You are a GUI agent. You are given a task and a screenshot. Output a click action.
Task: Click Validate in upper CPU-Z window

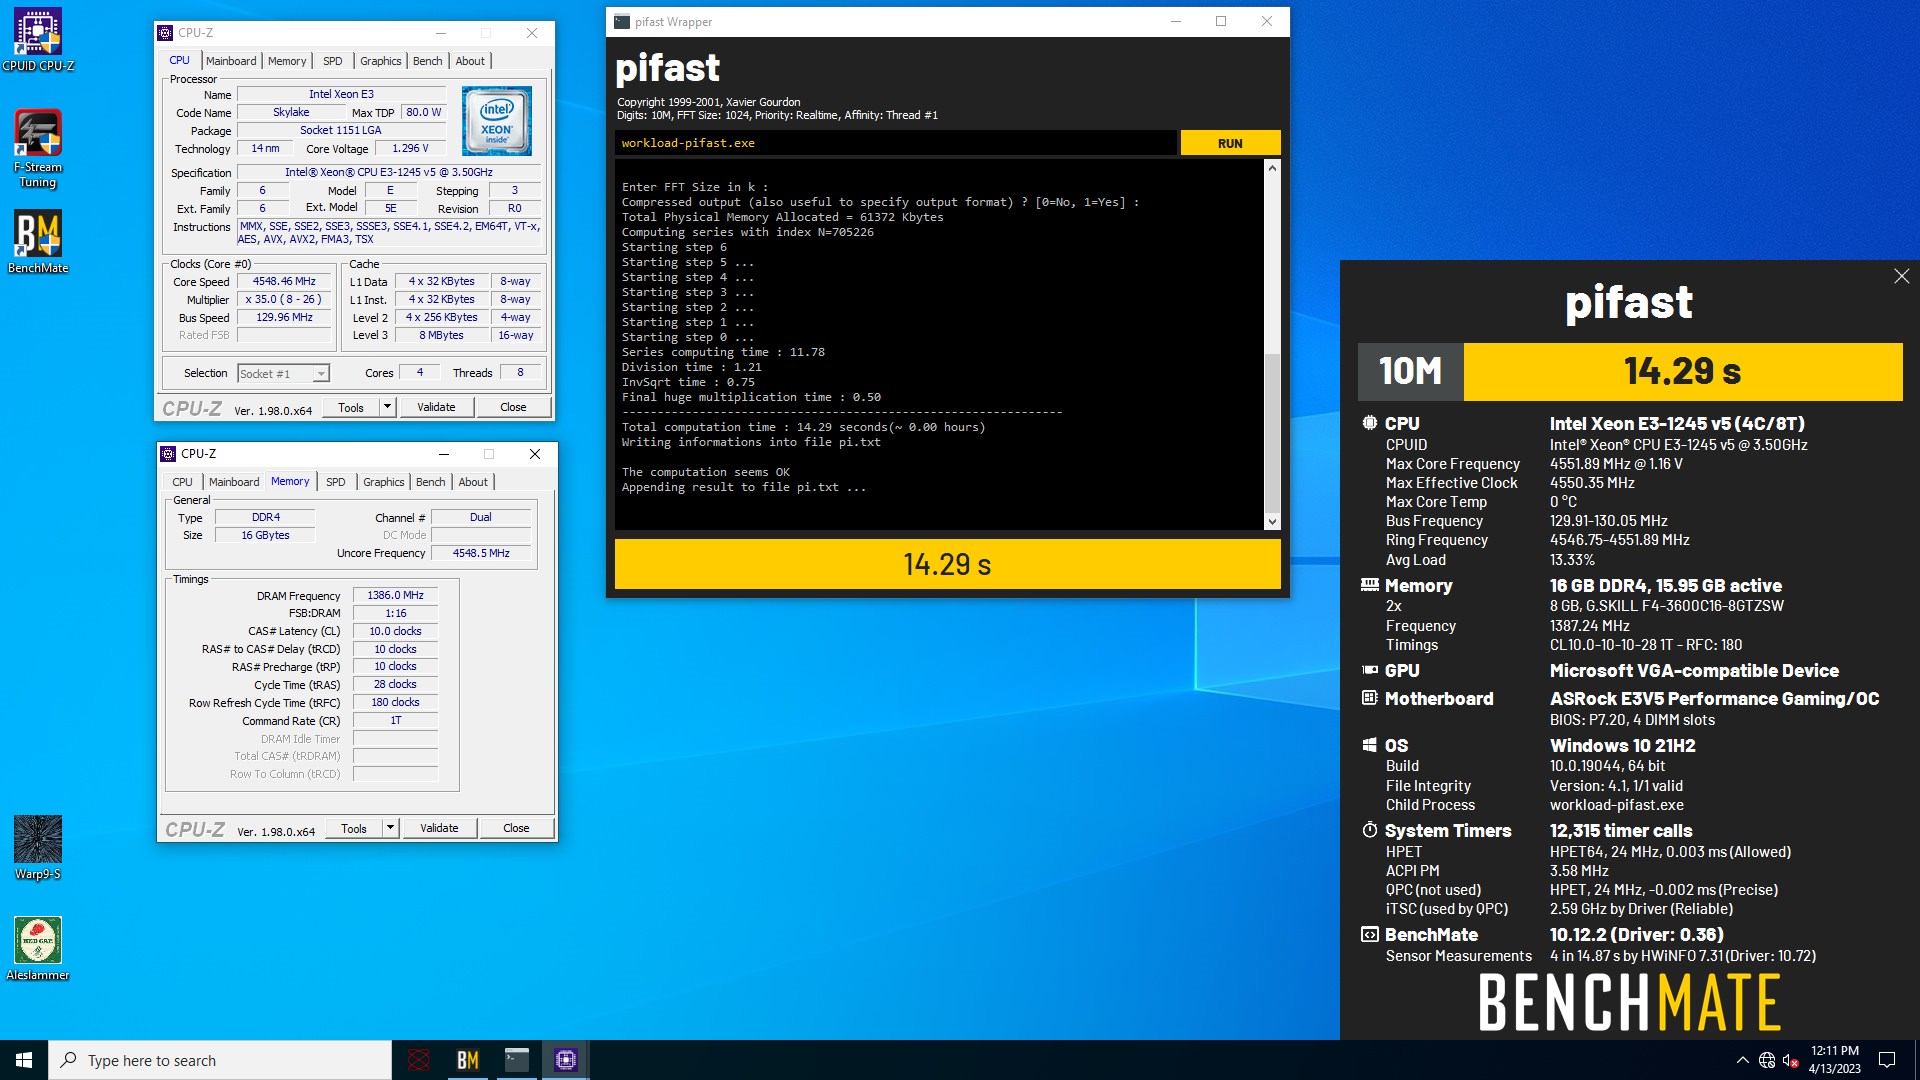[x=436, y=407]
